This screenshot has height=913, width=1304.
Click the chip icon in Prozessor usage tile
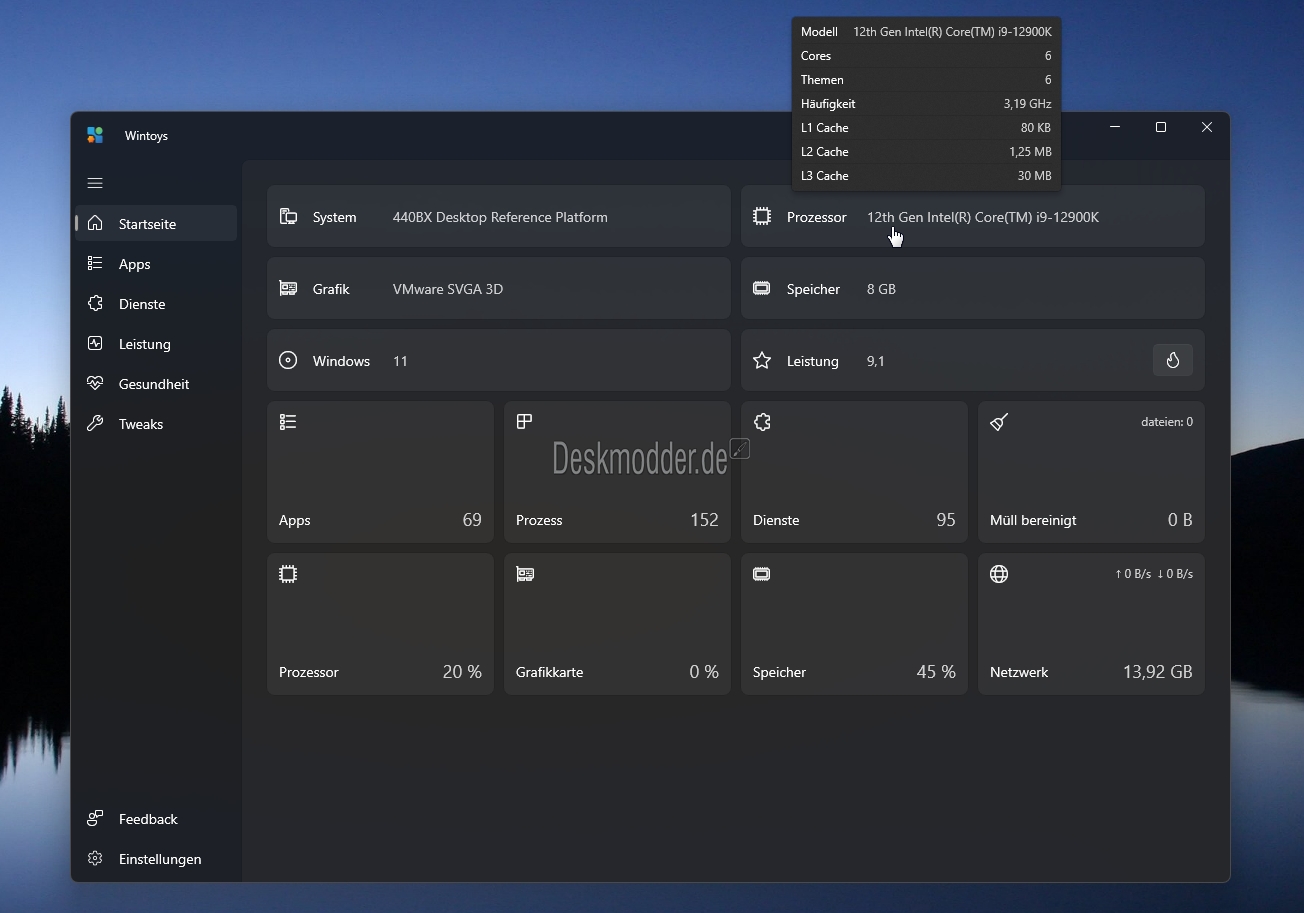[x=288, y=574]
